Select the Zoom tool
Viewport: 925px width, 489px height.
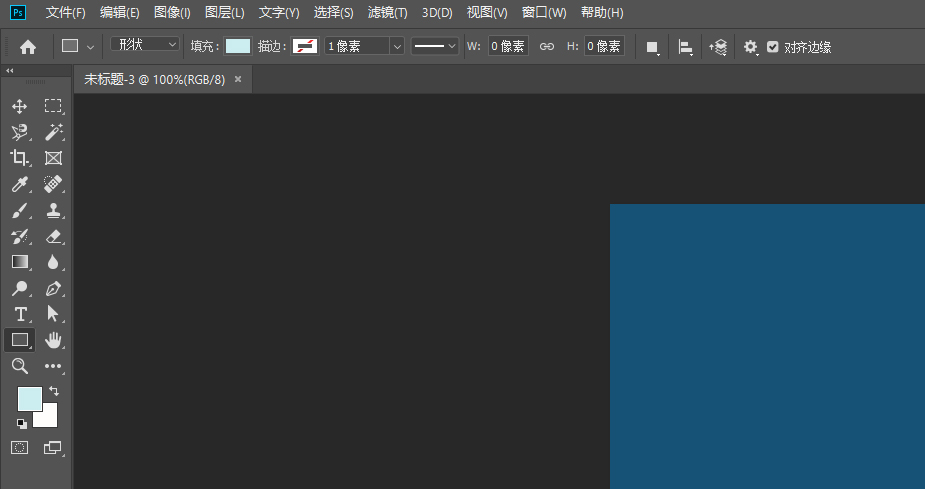(x=20, y=367)
